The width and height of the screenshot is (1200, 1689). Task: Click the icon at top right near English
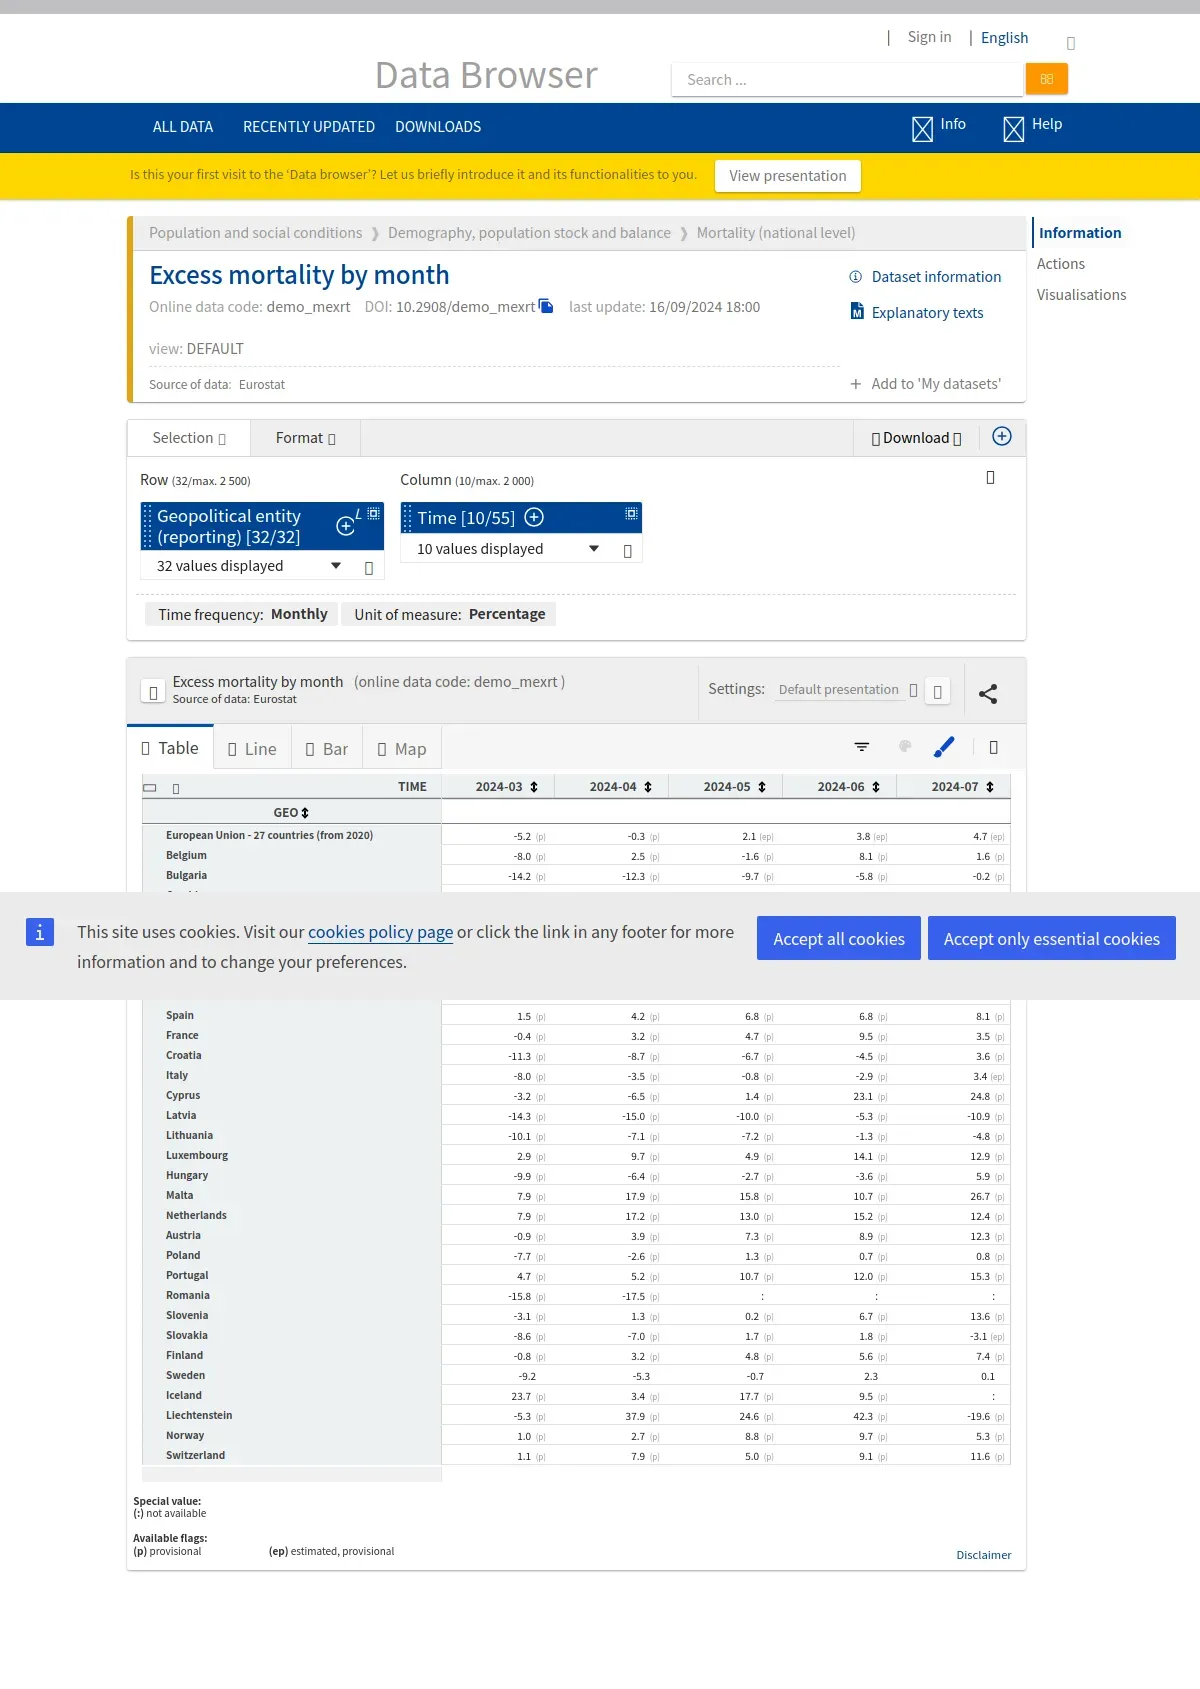1071,43
